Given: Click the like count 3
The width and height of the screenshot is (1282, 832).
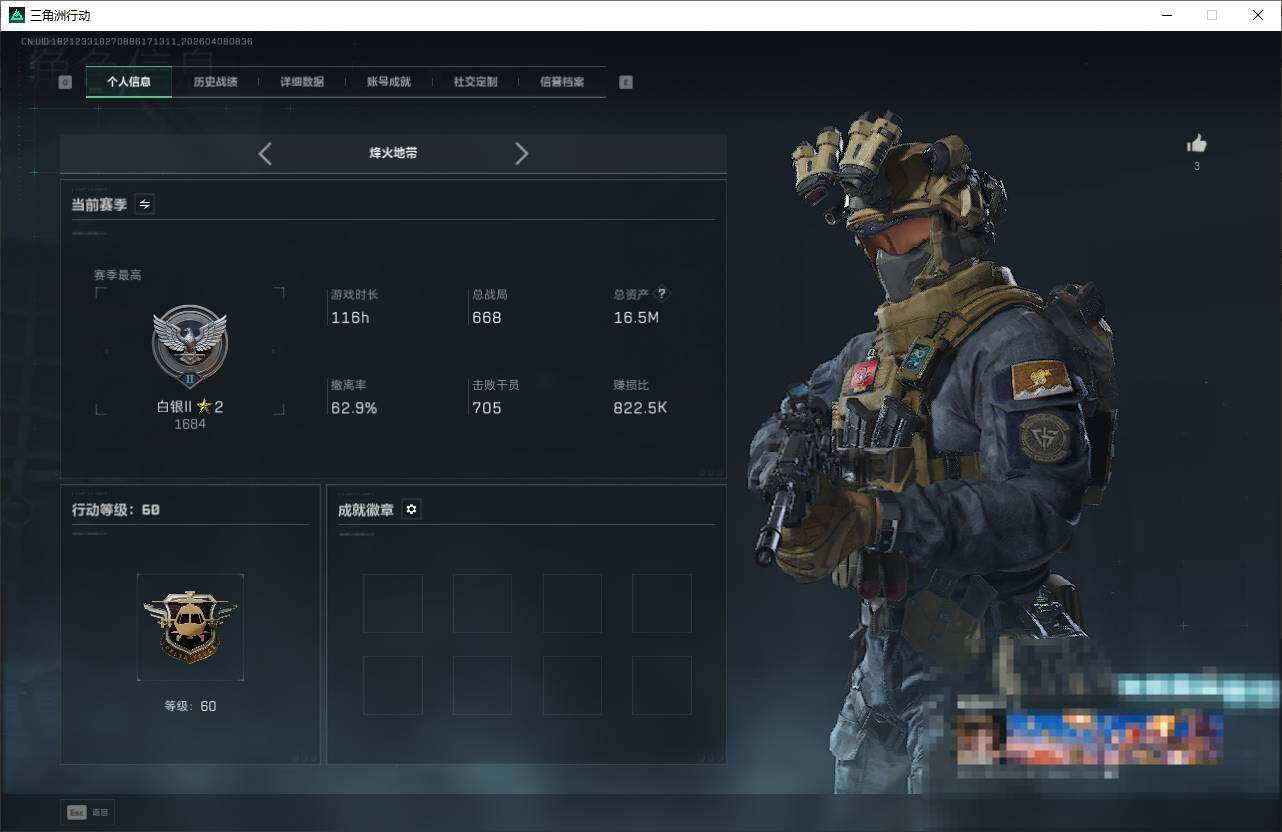Looking at the screenshot, I should [x=1197, y=166].
